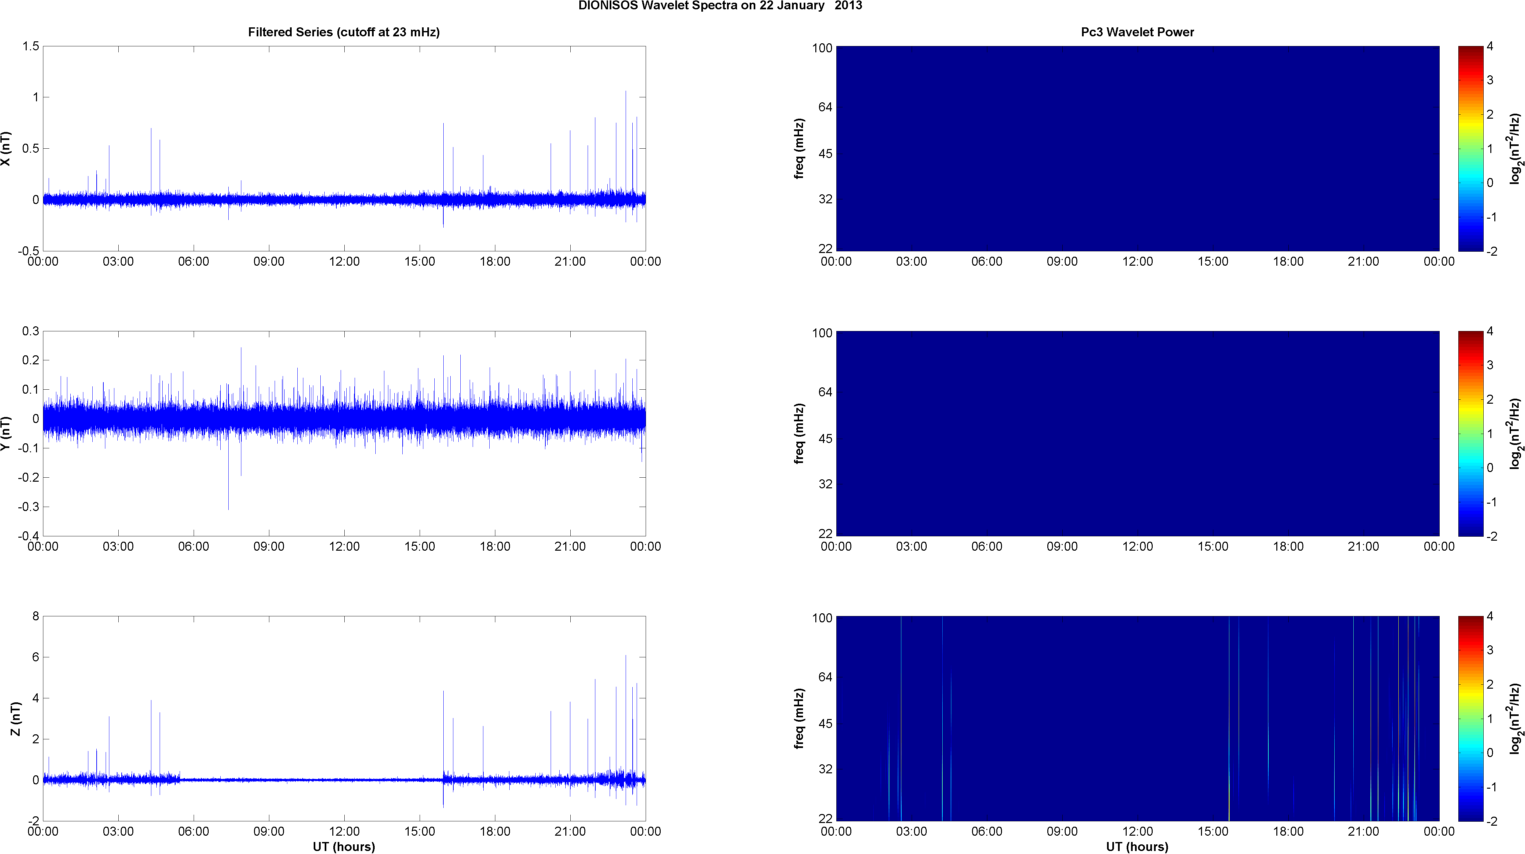Click the 0.3 tick on the Y plot axis
The height and width of the screenshot is (854, 1525).
[30, 332]
